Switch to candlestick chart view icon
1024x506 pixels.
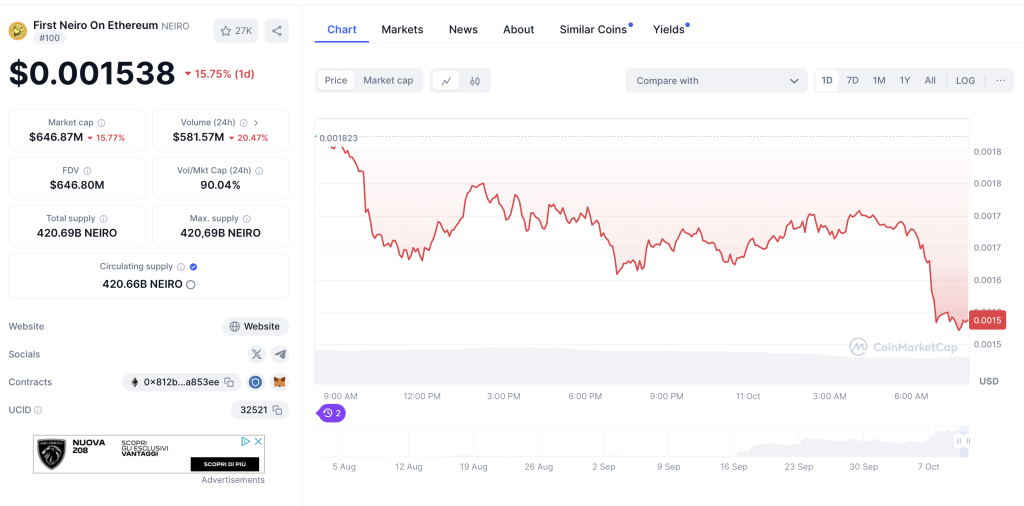pyautogui.click(x=475, y=80)
